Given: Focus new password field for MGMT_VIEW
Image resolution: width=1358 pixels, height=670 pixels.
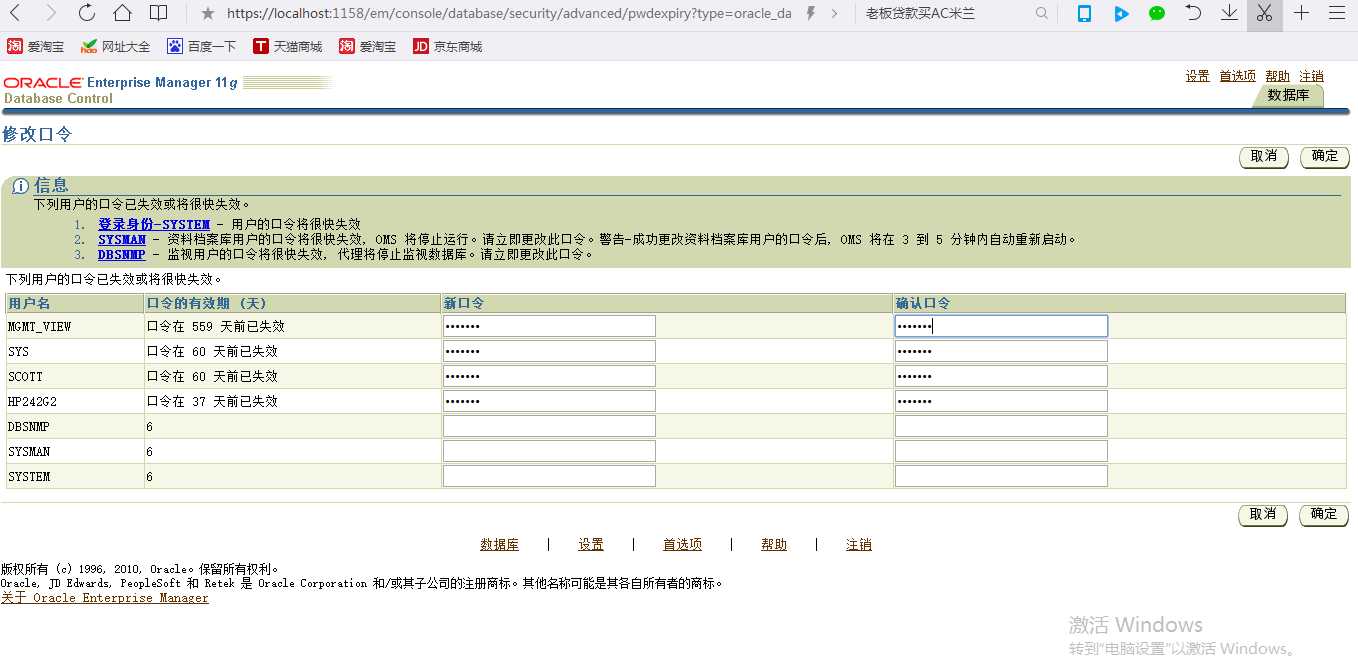Looking at the screenshot, I should pos(549,326).
